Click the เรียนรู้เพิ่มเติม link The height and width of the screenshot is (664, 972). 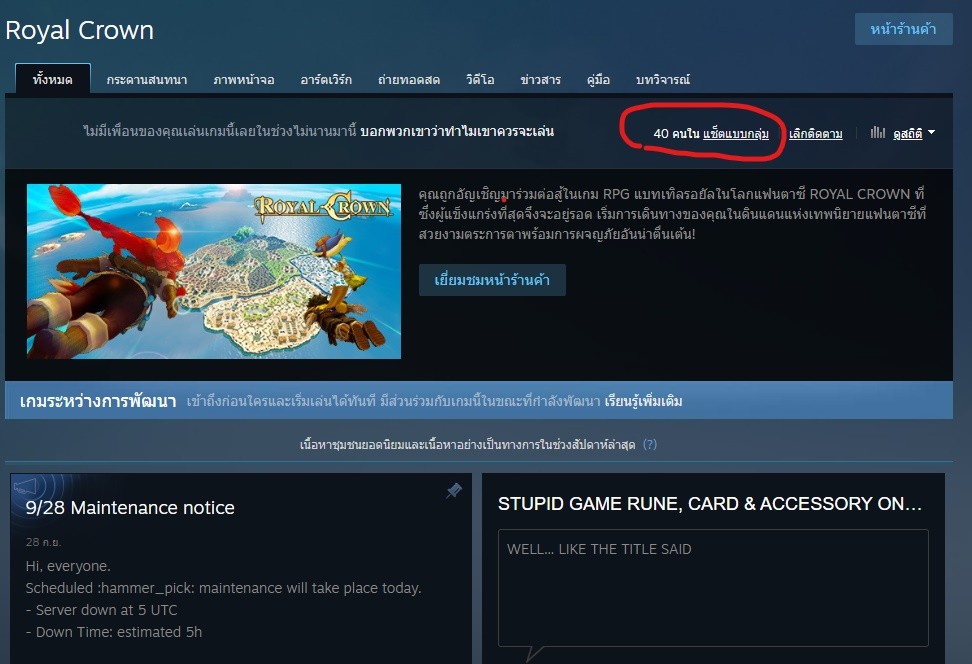tap(643, 401)
